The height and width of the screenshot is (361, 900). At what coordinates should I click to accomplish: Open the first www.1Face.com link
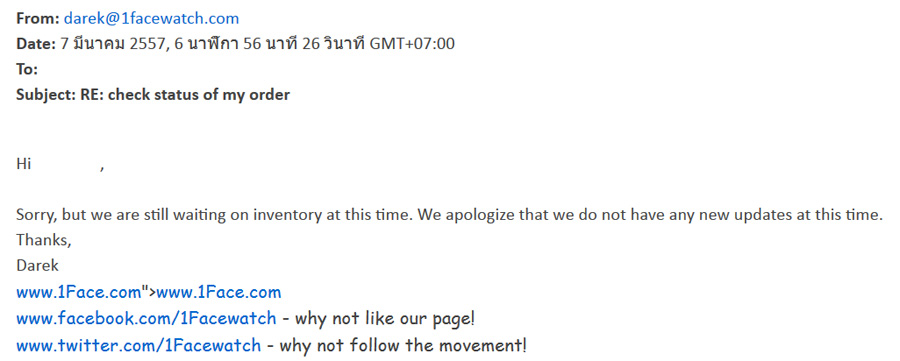point(79,292)
